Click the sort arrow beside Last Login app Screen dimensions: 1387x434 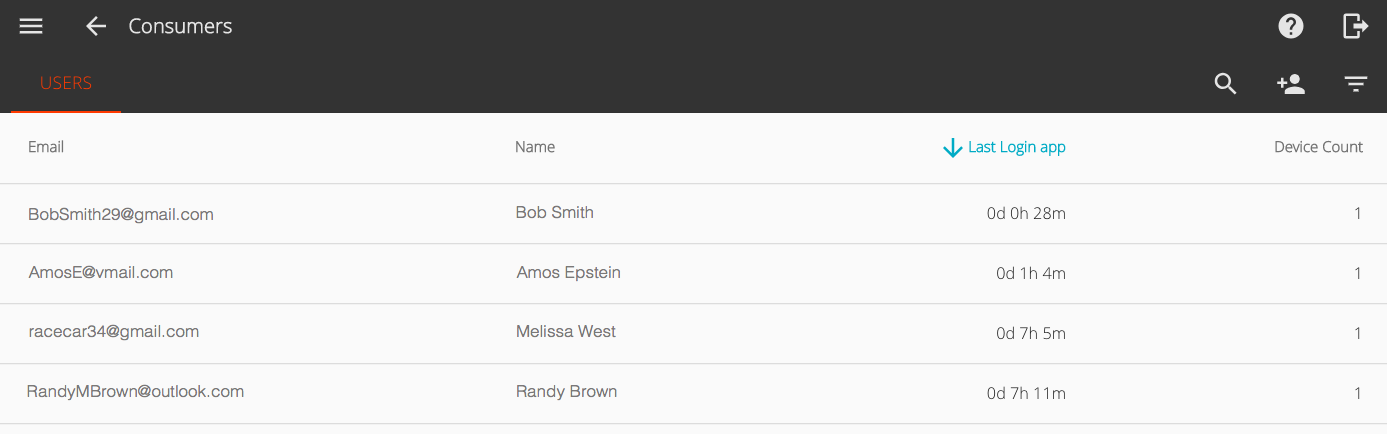952,148
